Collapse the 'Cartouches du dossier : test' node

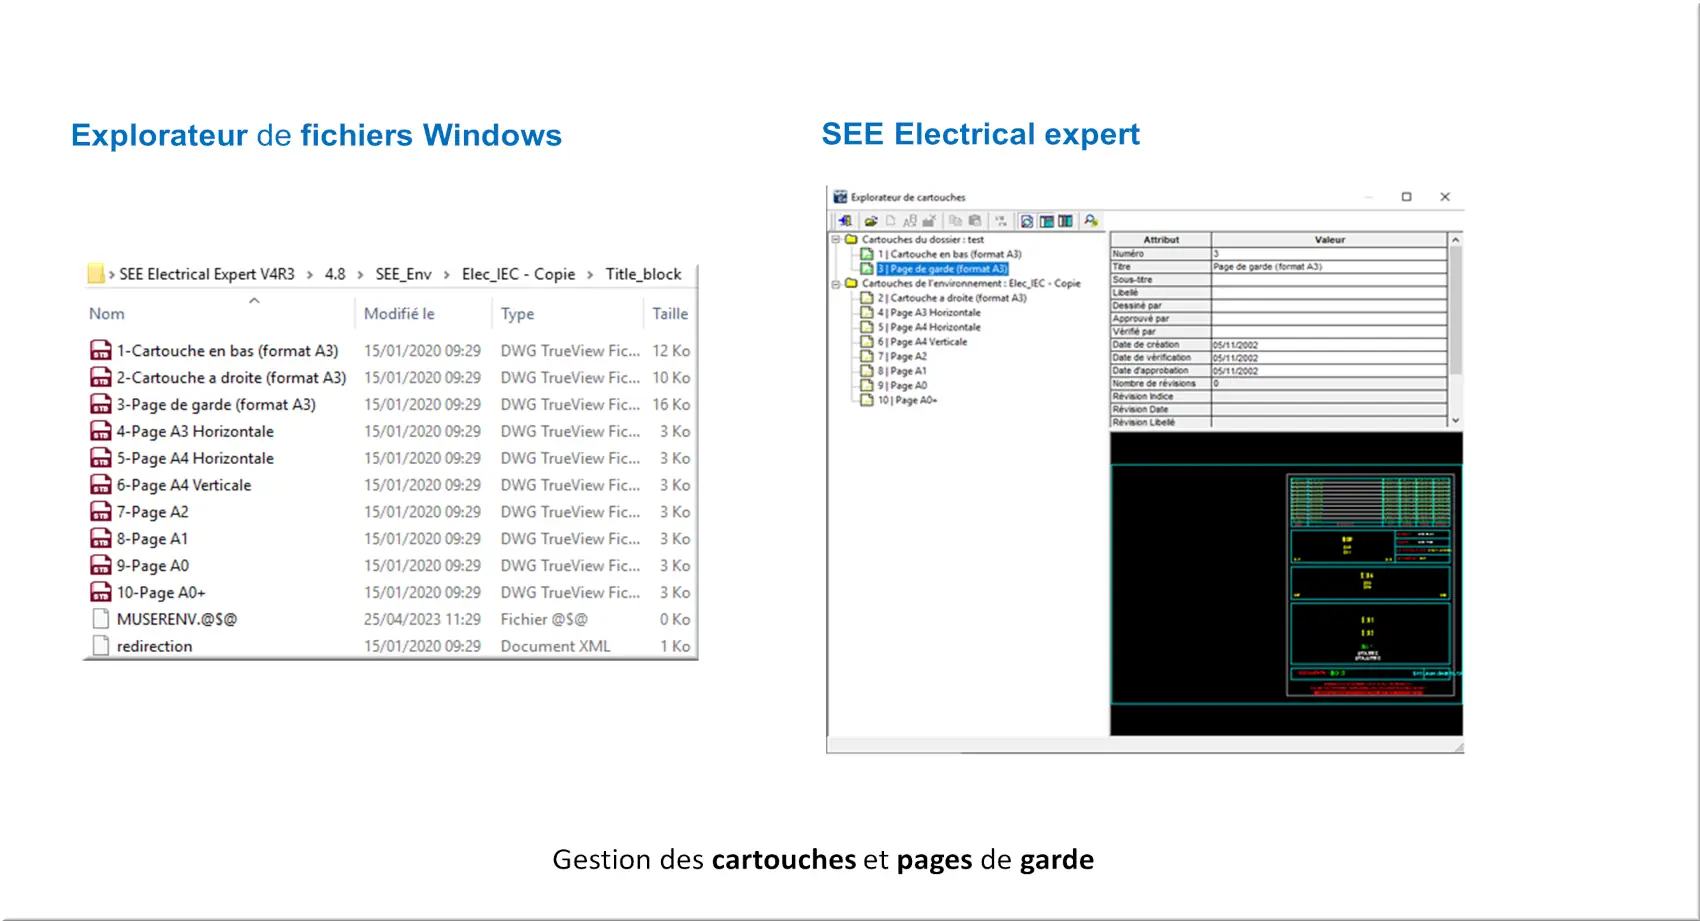(x=835, y=240)
